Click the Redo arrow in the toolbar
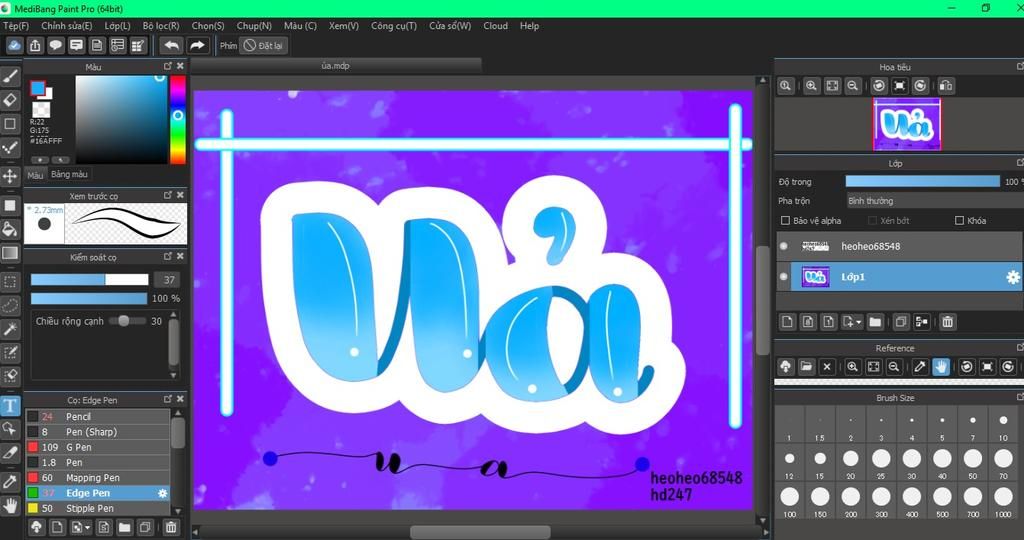Image resolution: width=1024 pixels, height=540 pixels. [x=197, y=46]
